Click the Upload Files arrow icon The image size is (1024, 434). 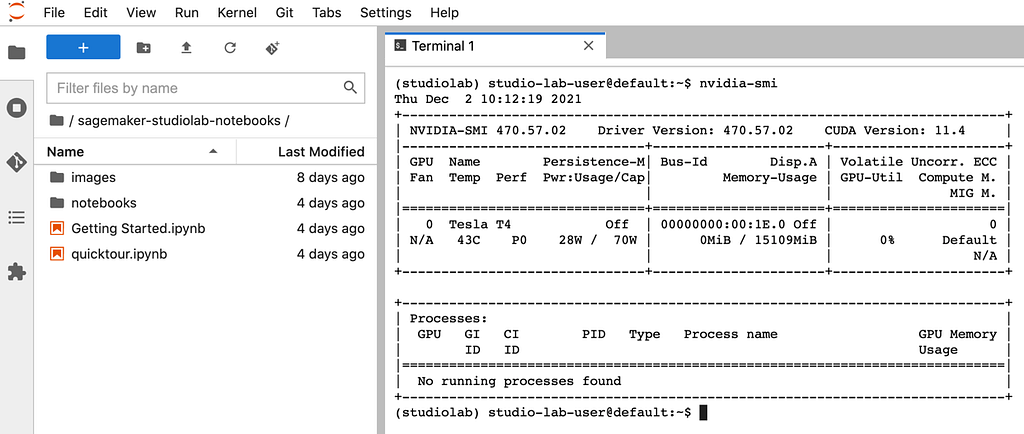(x=186, y=48)
